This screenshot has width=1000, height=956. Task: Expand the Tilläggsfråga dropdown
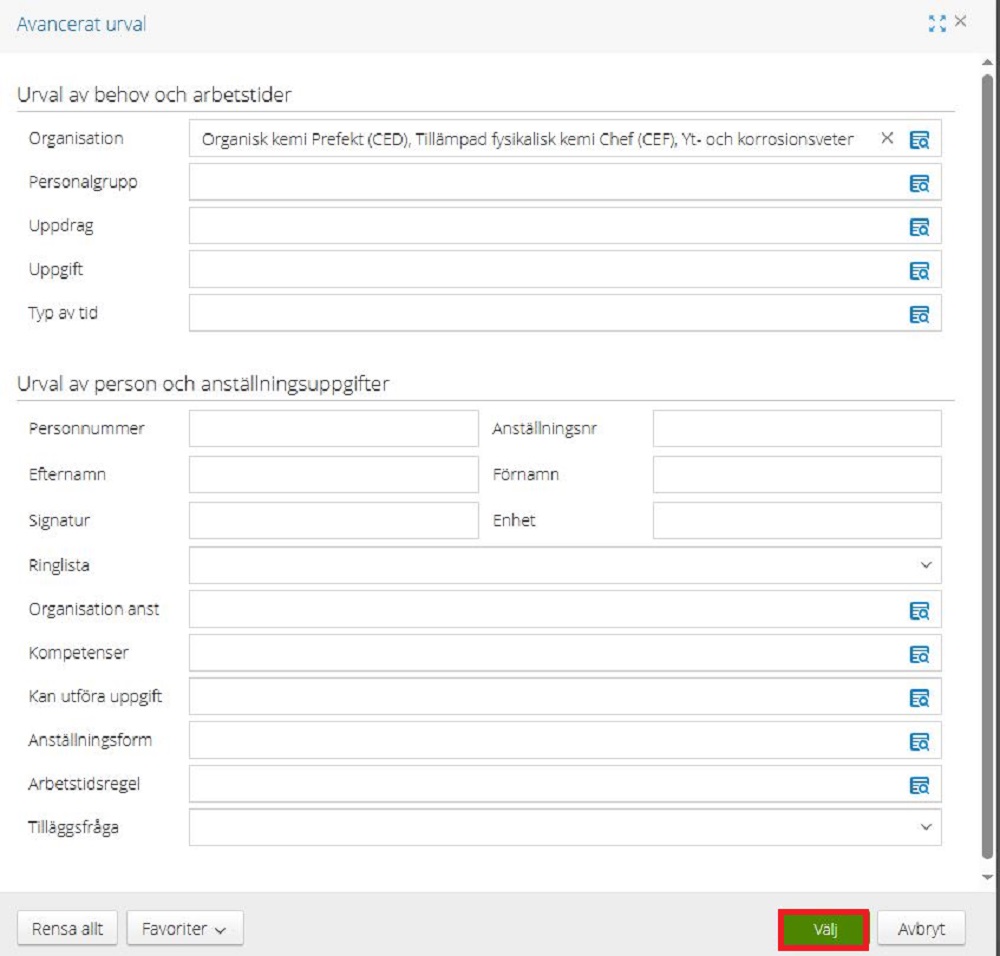(x=926, y=827)
